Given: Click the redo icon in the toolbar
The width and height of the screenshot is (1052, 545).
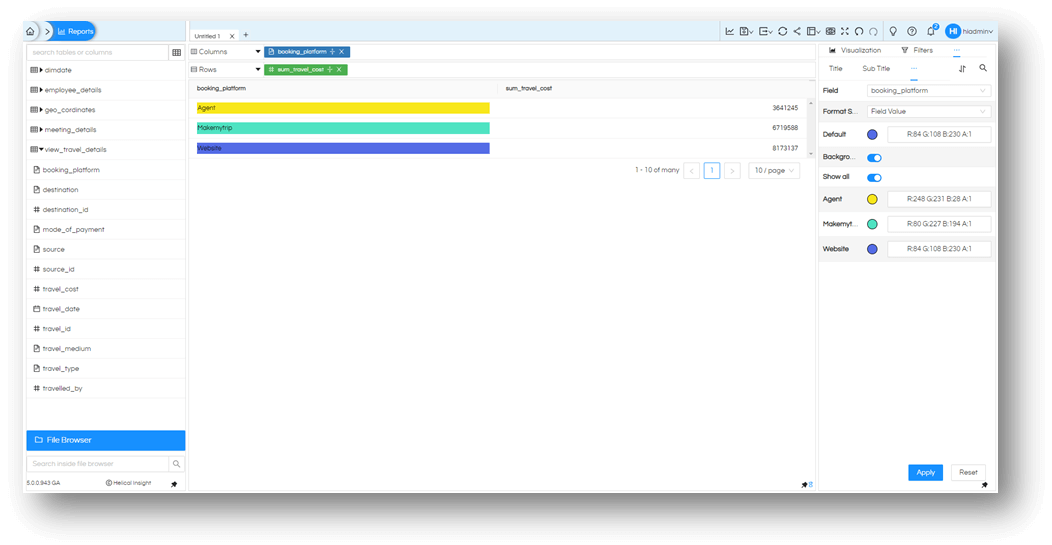Looking at the screenshot, I should pos(874,32).
